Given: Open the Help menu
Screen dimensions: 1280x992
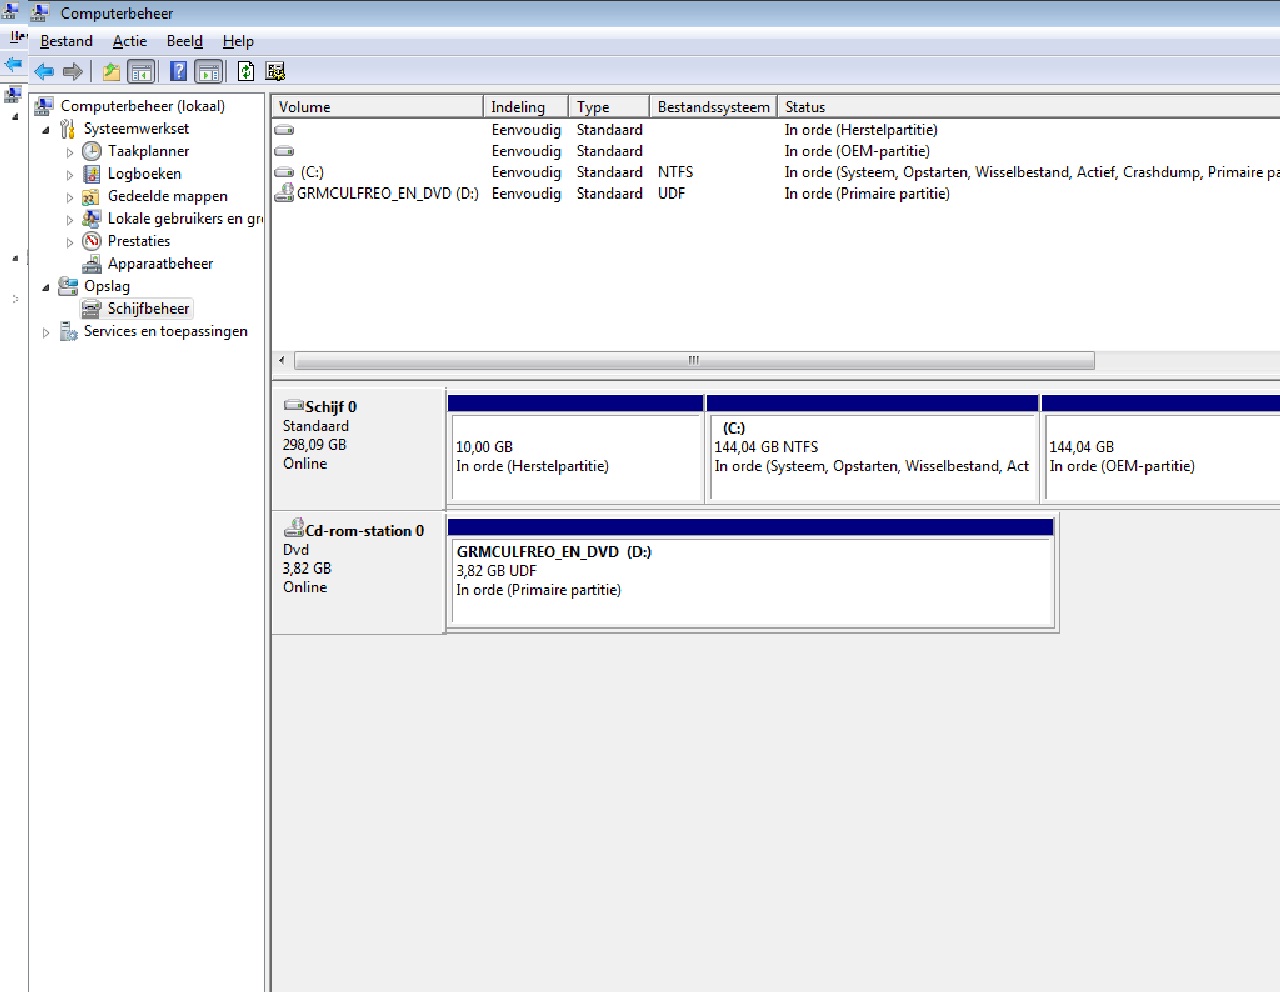Looking at the screenshot, I should coord(238,41).
